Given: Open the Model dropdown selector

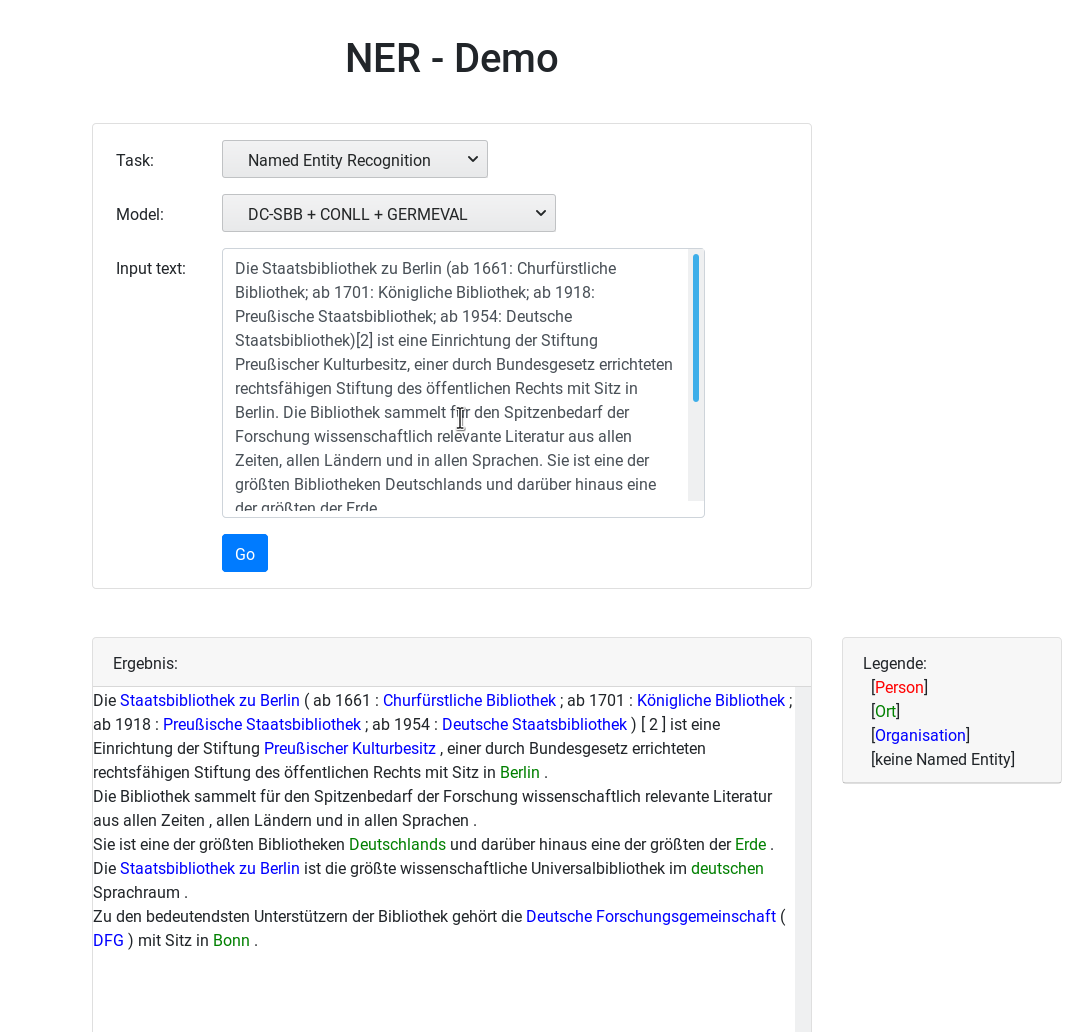Looking at the screenshot, I should click(389, 214).
